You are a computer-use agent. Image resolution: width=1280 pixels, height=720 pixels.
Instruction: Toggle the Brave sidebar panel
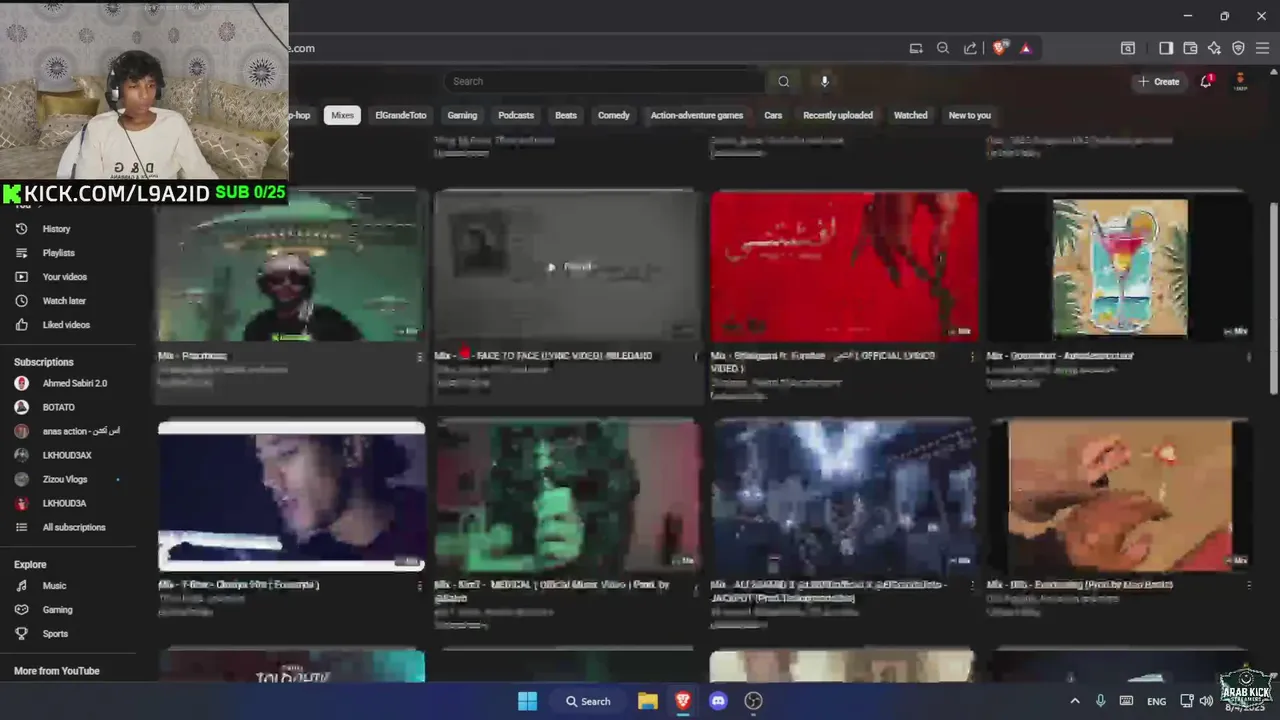(x=1166, y=48)
